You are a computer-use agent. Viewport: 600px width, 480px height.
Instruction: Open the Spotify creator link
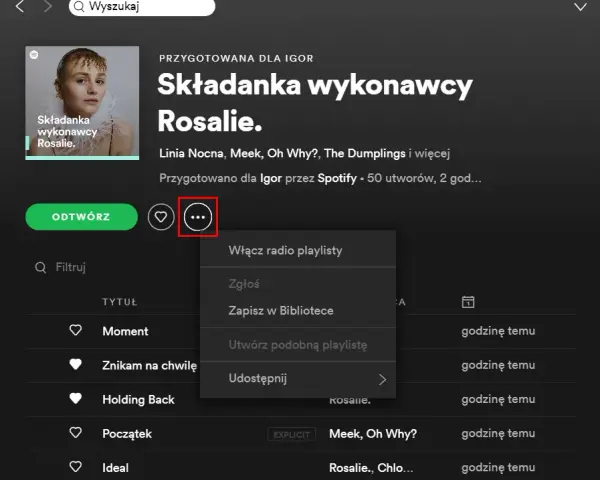[337, 178]
